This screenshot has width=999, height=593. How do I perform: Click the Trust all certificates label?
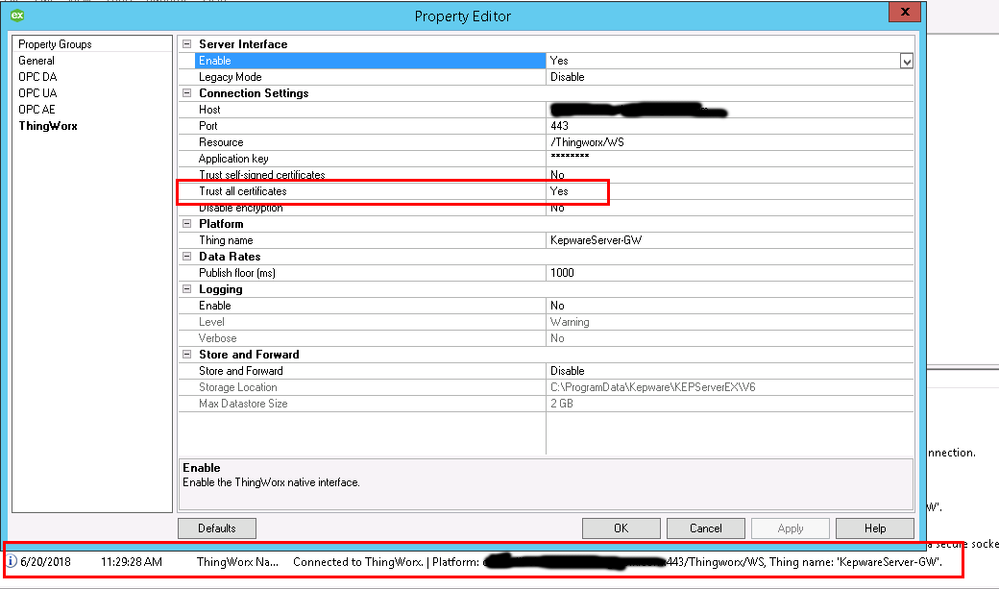tap(243, 191)
